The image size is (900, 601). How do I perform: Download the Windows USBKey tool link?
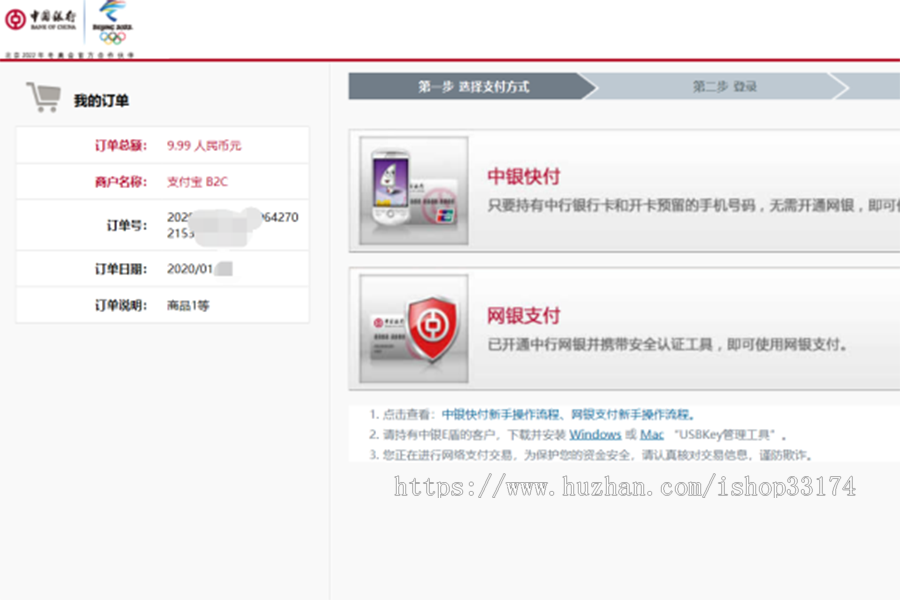pyautogui.click(x=595, y=435)
